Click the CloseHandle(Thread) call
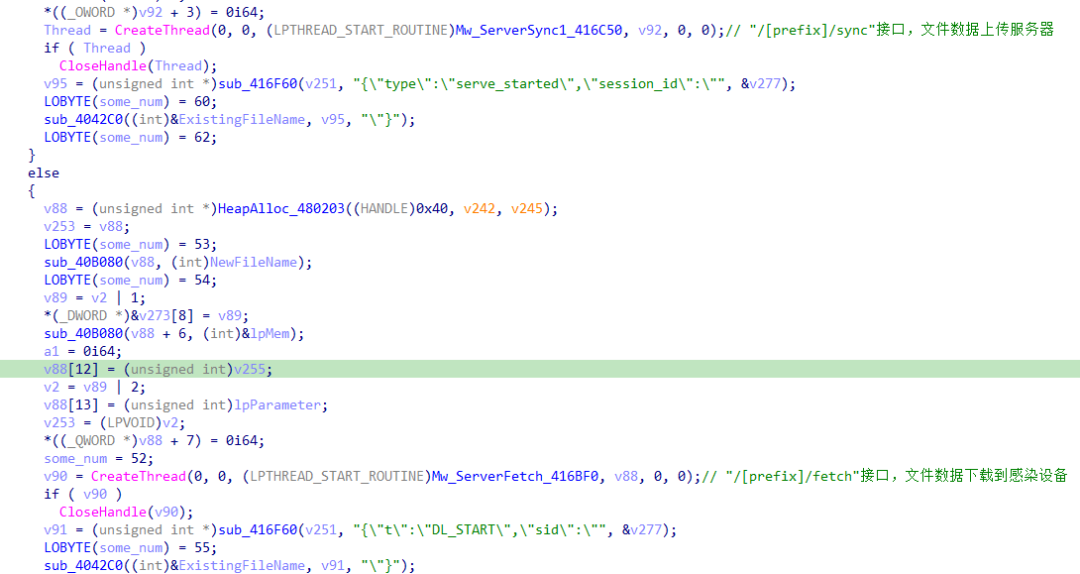 click(x=138, y=66)
